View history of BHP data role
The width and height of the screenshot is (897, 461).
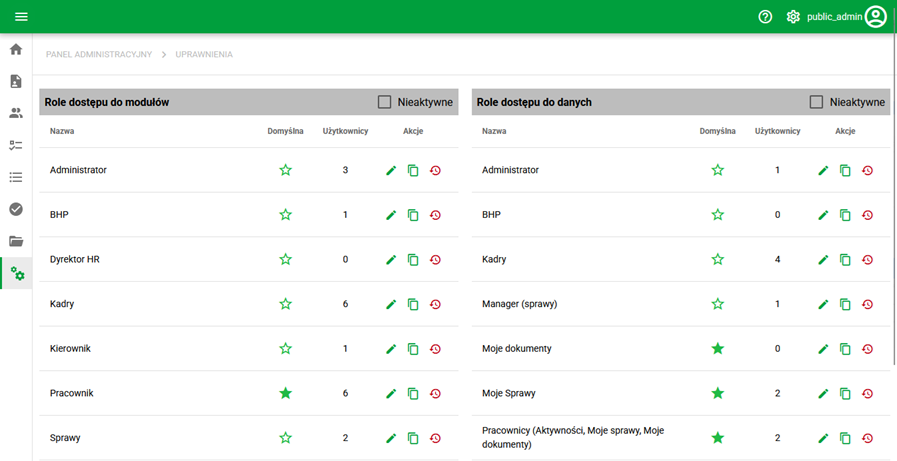[867, 215]
